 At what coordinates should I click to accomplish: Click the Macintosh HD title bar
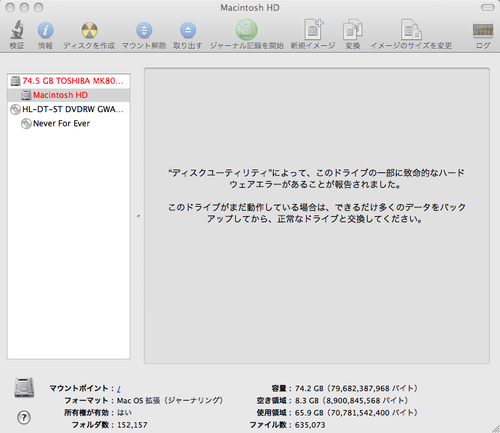(250, 8)
